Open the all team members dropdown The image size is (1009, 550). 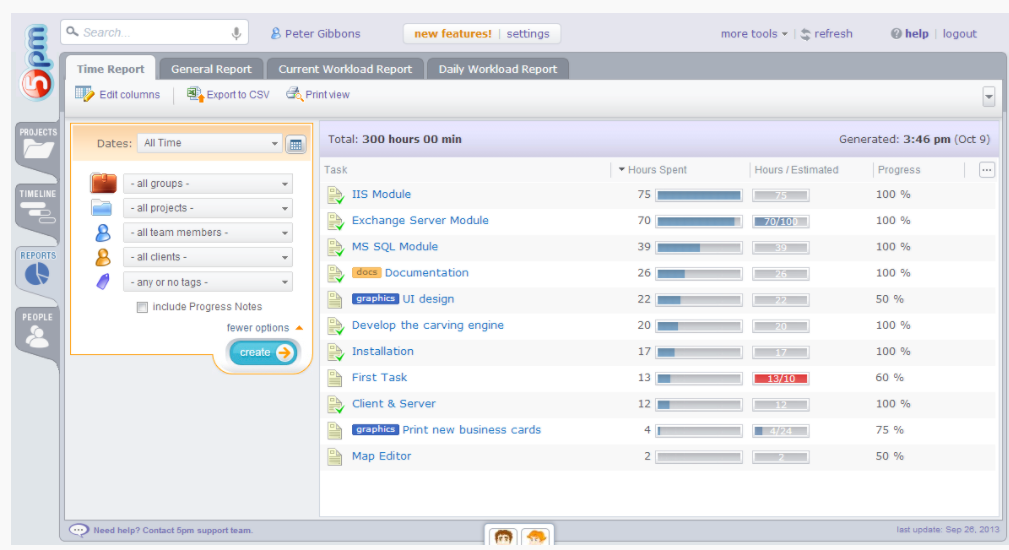click(208, 233)
